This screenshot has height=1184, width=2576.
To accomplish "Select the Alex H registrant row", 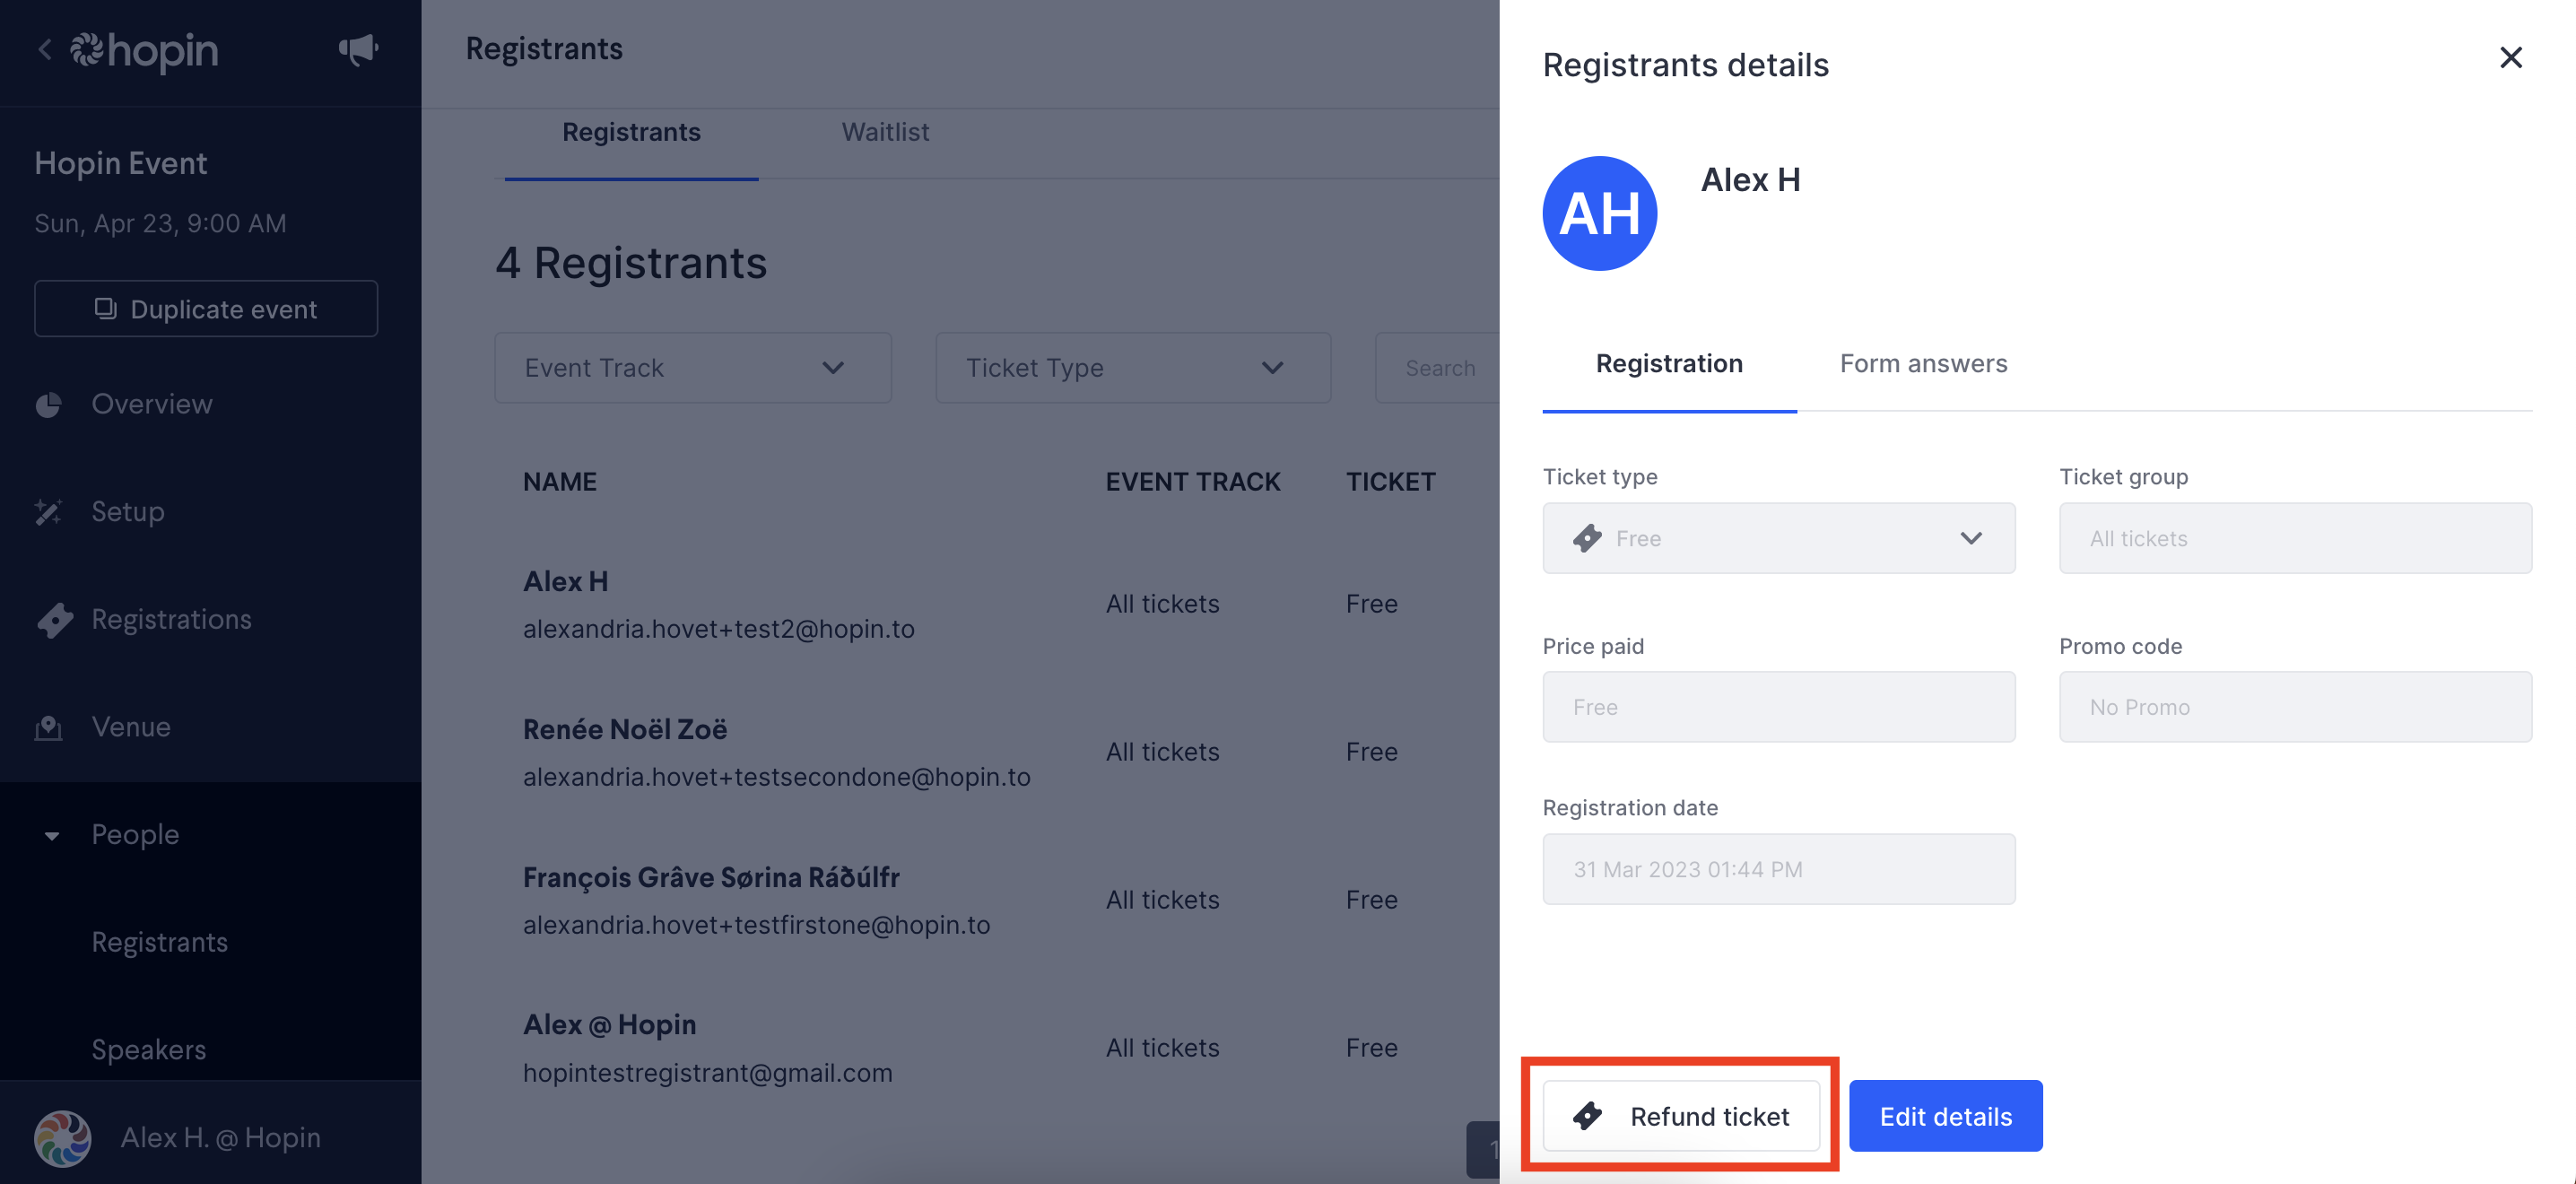I will tap(997, 604).
